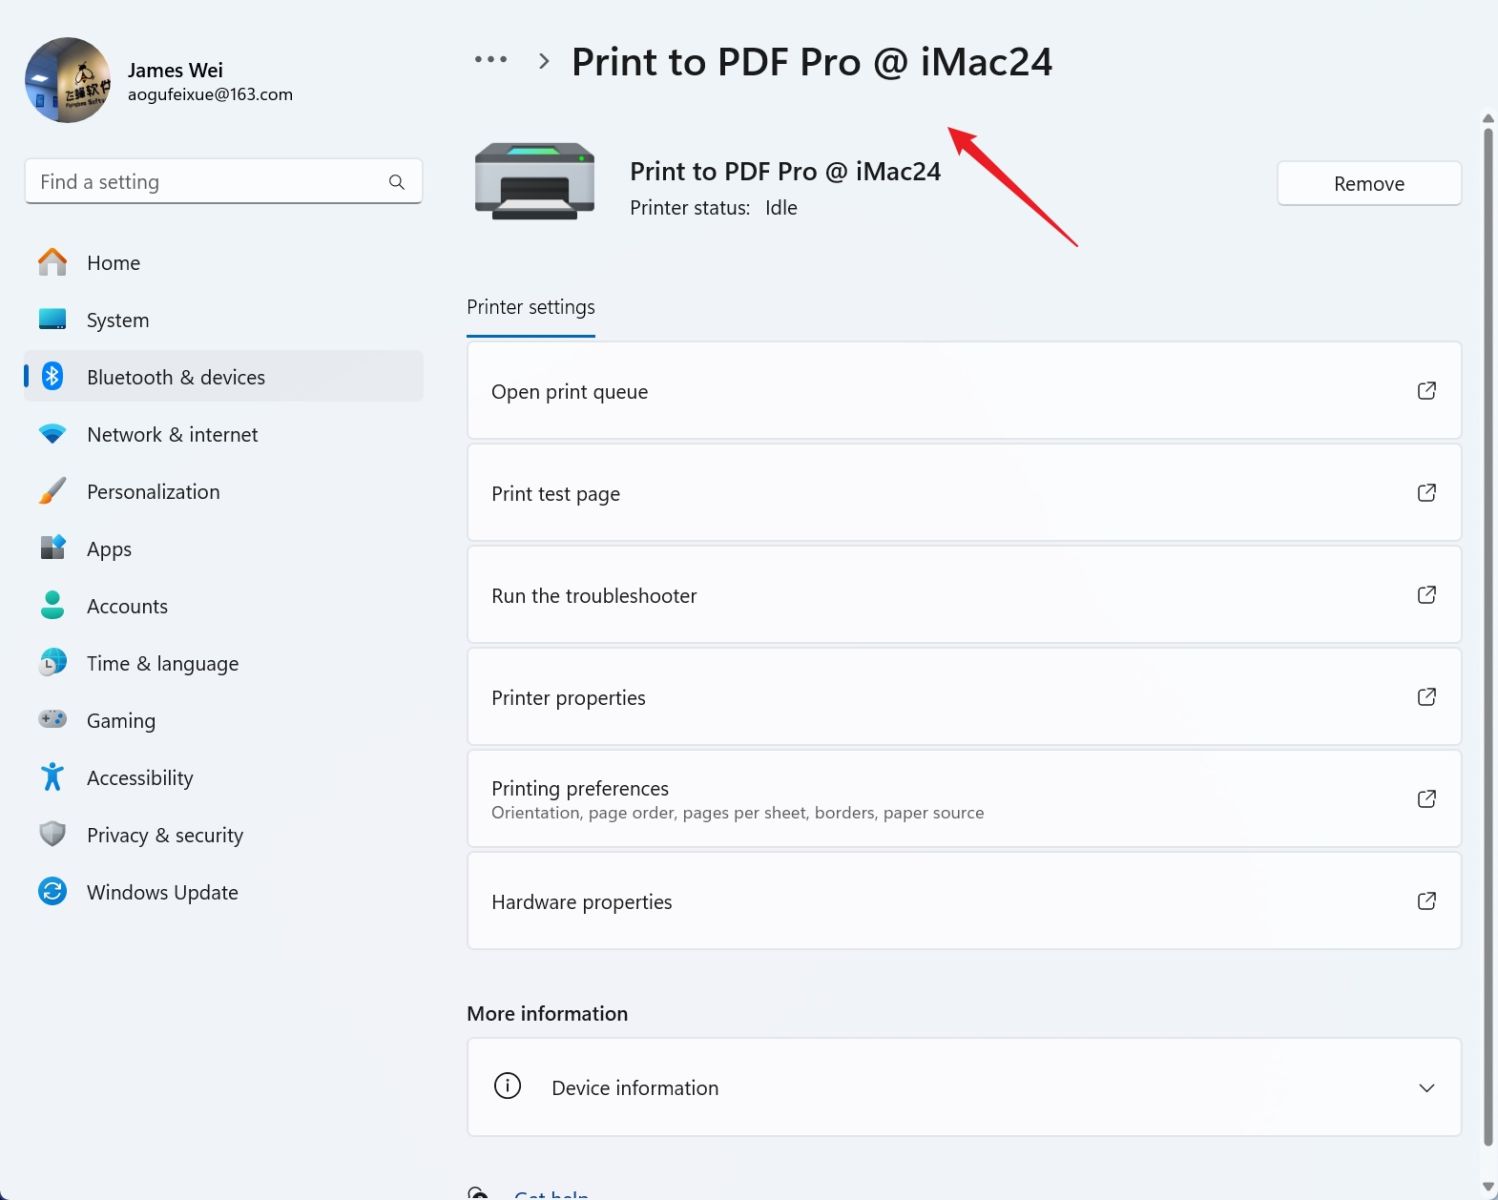Open Printer properties

tap(964, 697)
